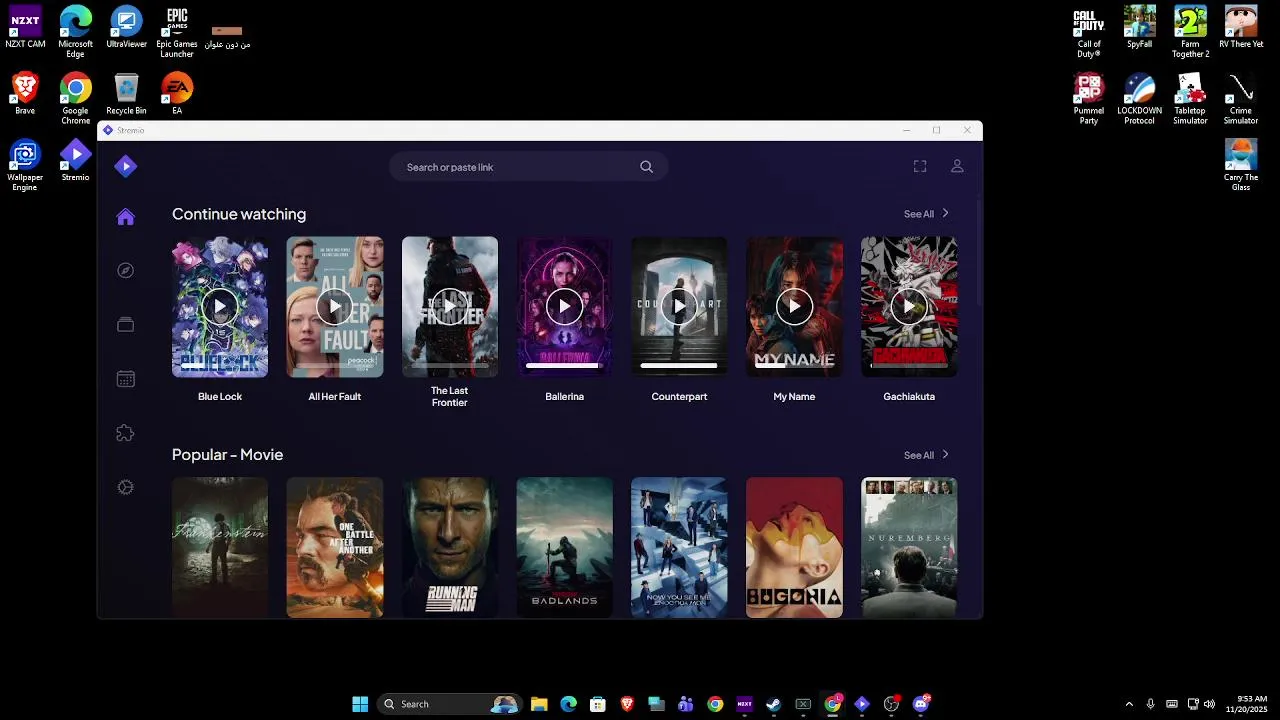1280x720 pixels.
Task: Select the Call of Duty desktop icon
Action: coord(1088,31)
